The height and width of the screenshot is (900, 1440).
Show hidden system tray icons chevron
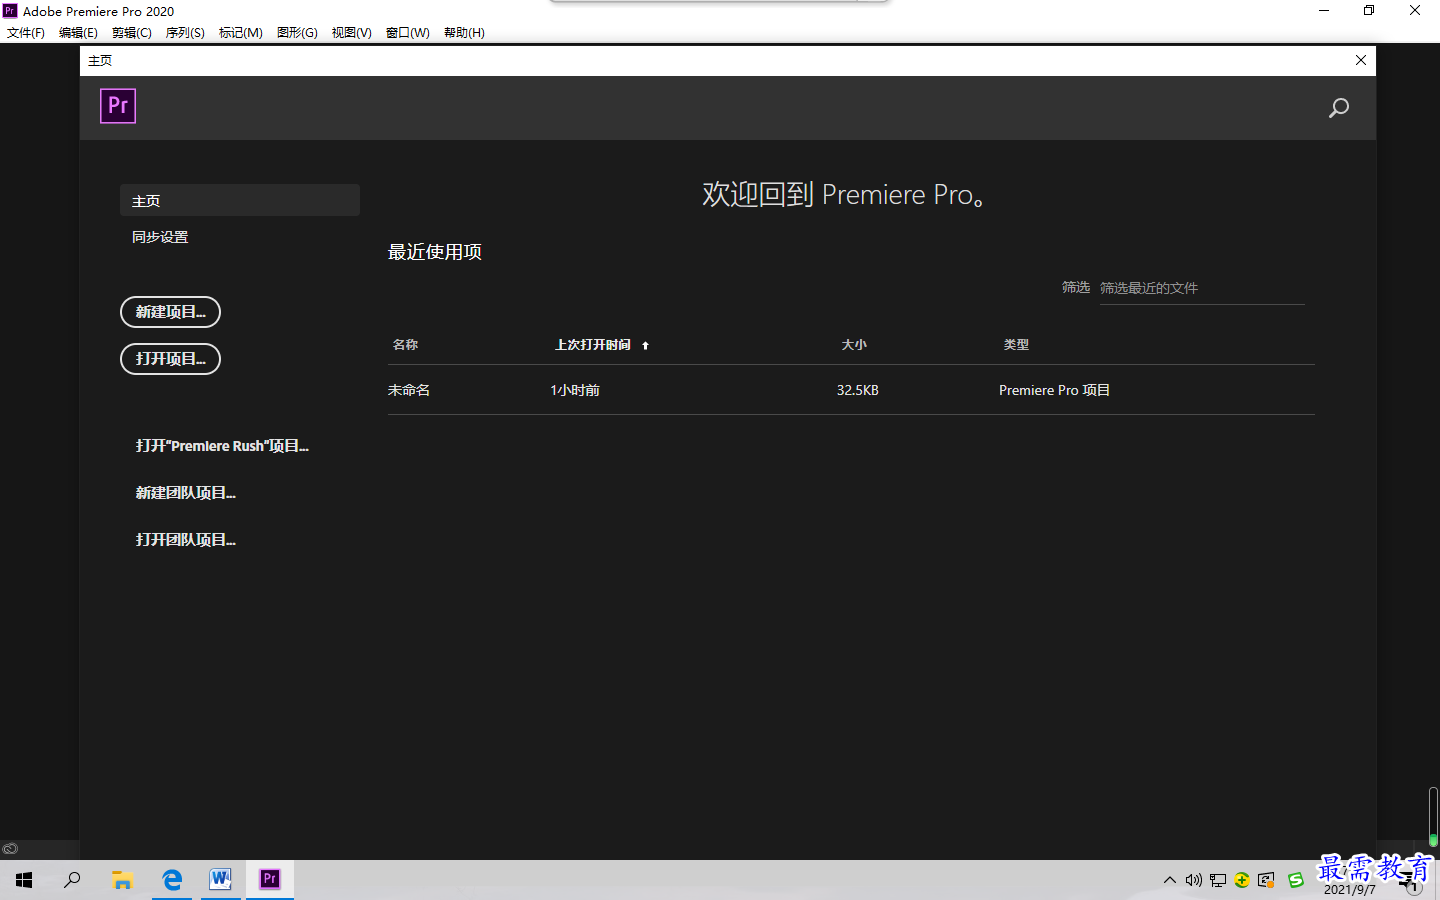point(1169,881)
